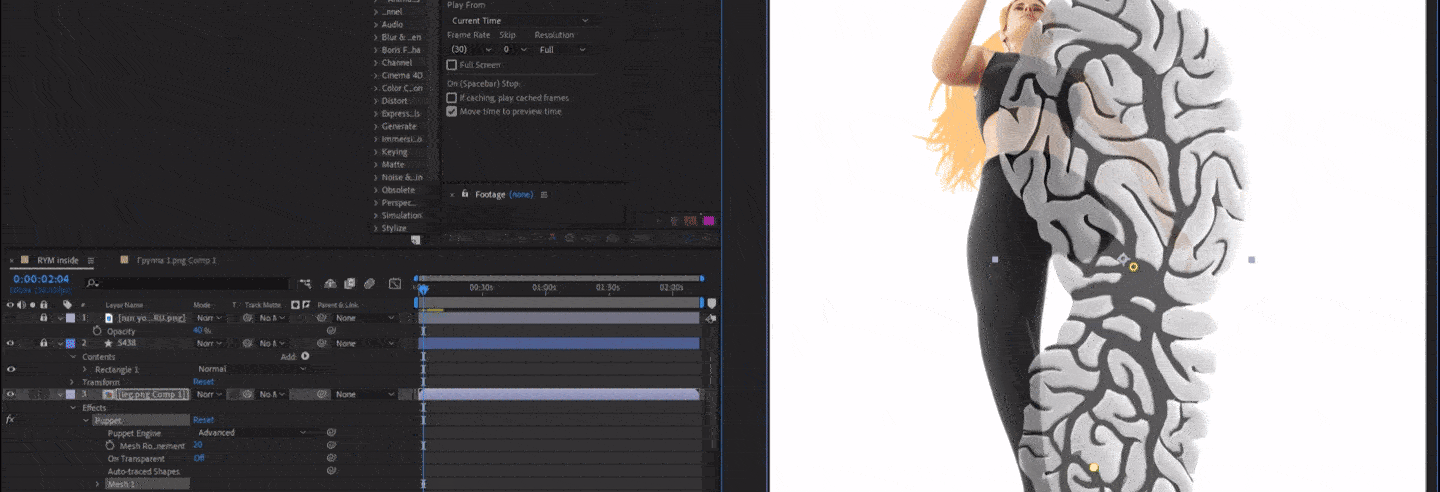
Task: Open the Play From Current Time dropdown
Action: (519, 20)
